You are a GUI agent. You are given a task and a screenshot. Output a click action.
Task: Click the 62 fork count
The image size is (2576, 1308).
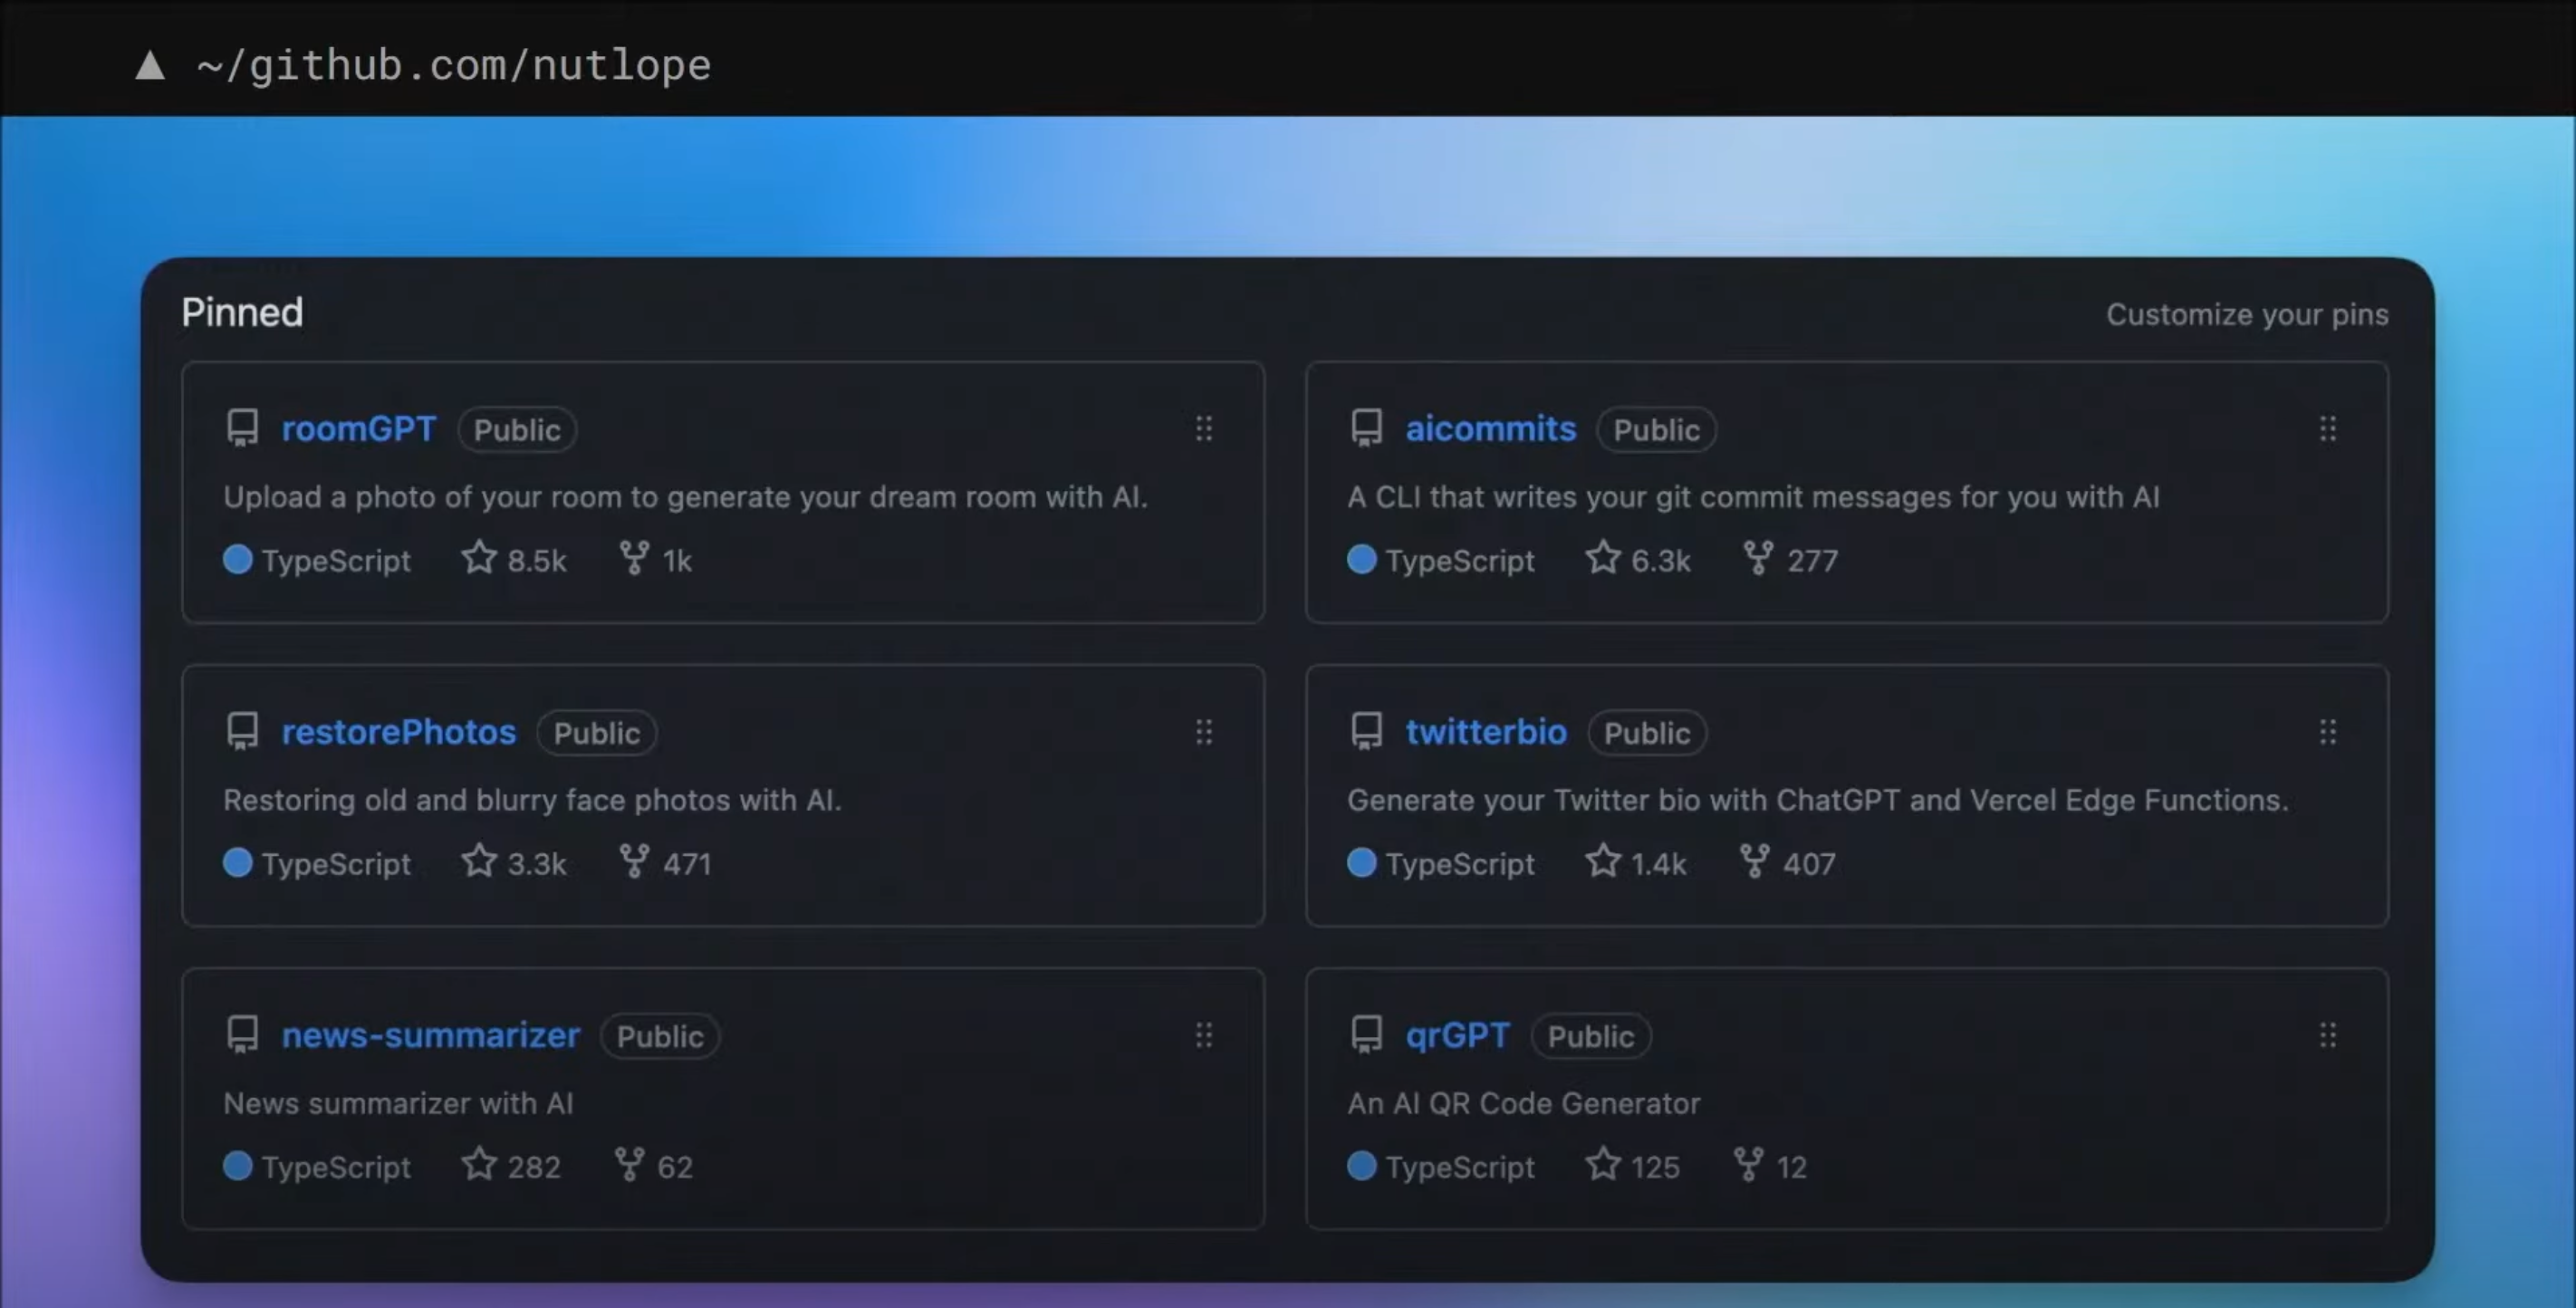pos(675,1167)
